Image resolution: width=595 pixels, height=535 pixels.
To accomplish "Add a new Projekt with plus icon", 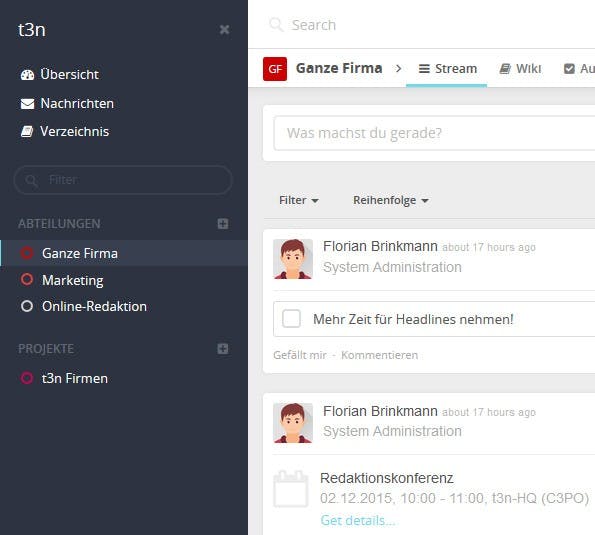I will (x=223, y=349).
